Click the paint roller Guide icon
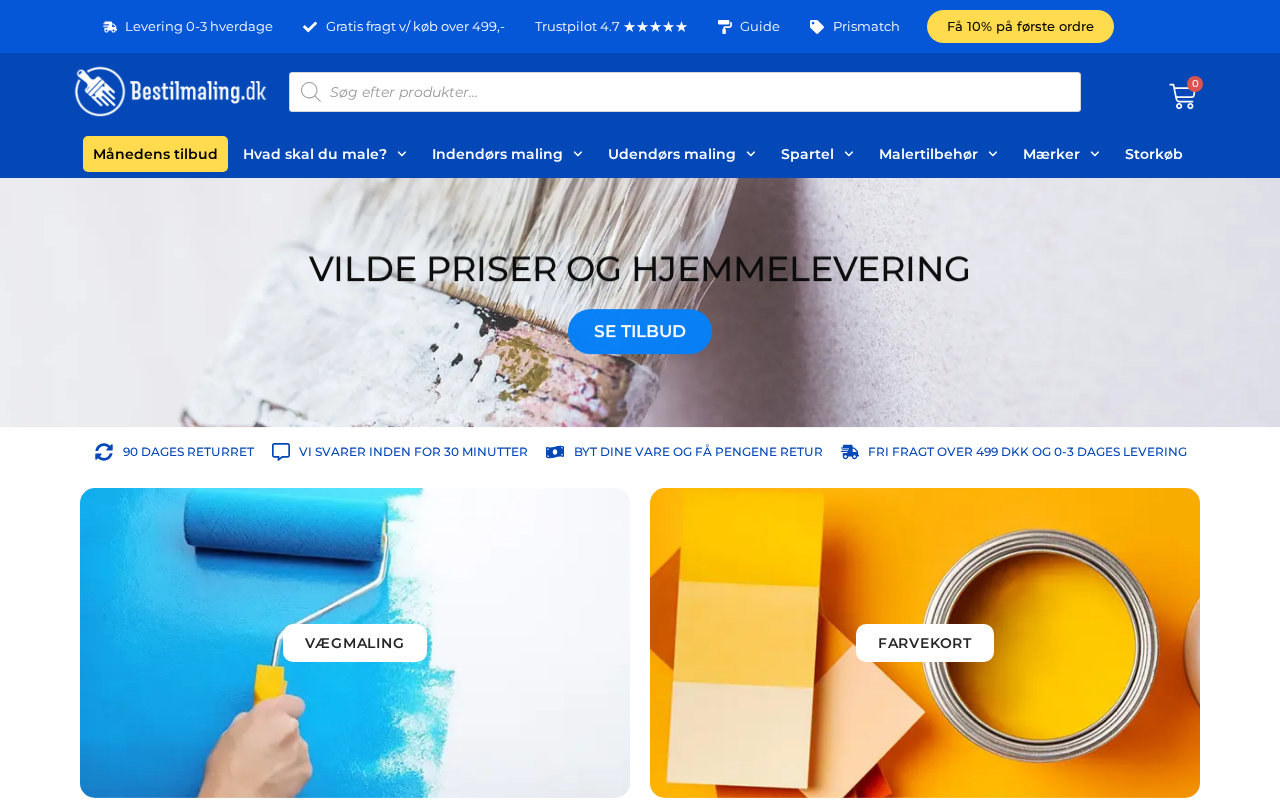 point(725,27)
